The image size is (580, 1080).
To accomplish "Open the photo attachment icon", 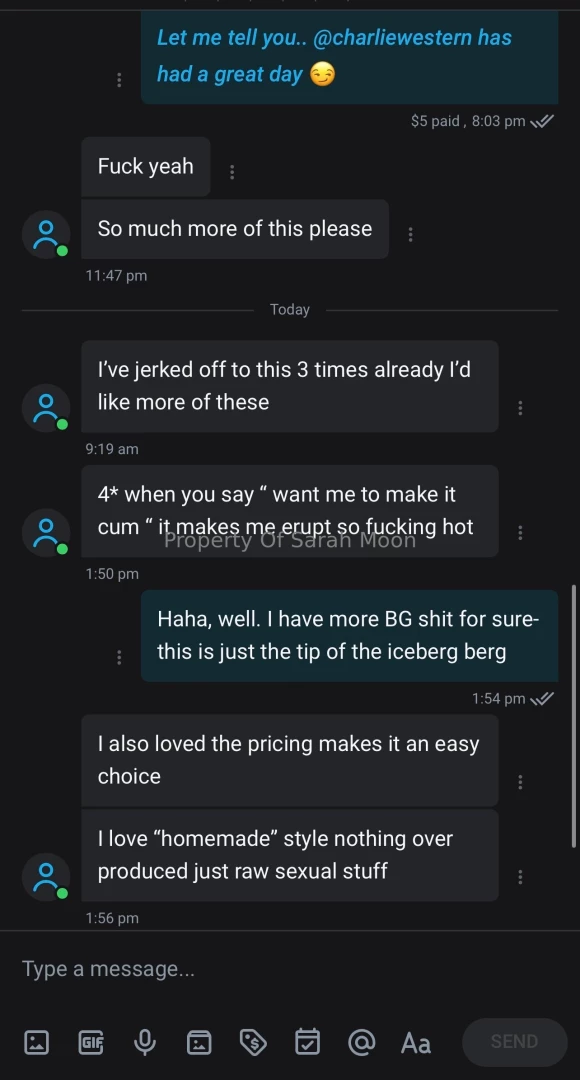I will (x=36, y=1042).
